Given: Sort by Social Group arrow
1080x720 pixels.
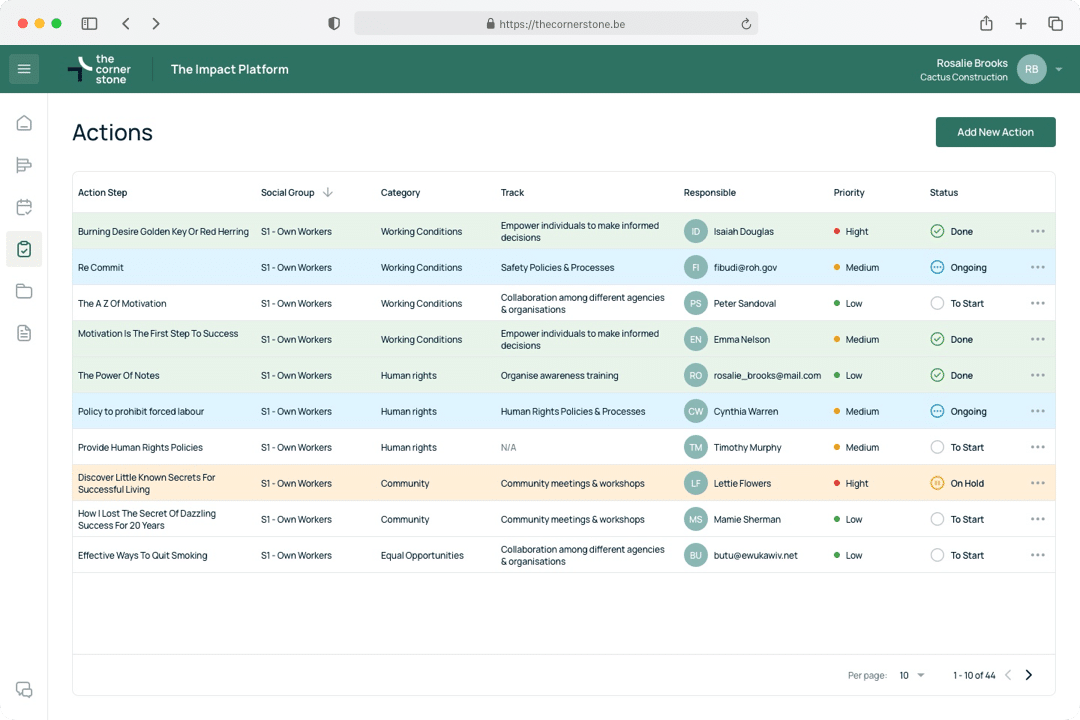Looking at the screenshot, I should point(328,192).
